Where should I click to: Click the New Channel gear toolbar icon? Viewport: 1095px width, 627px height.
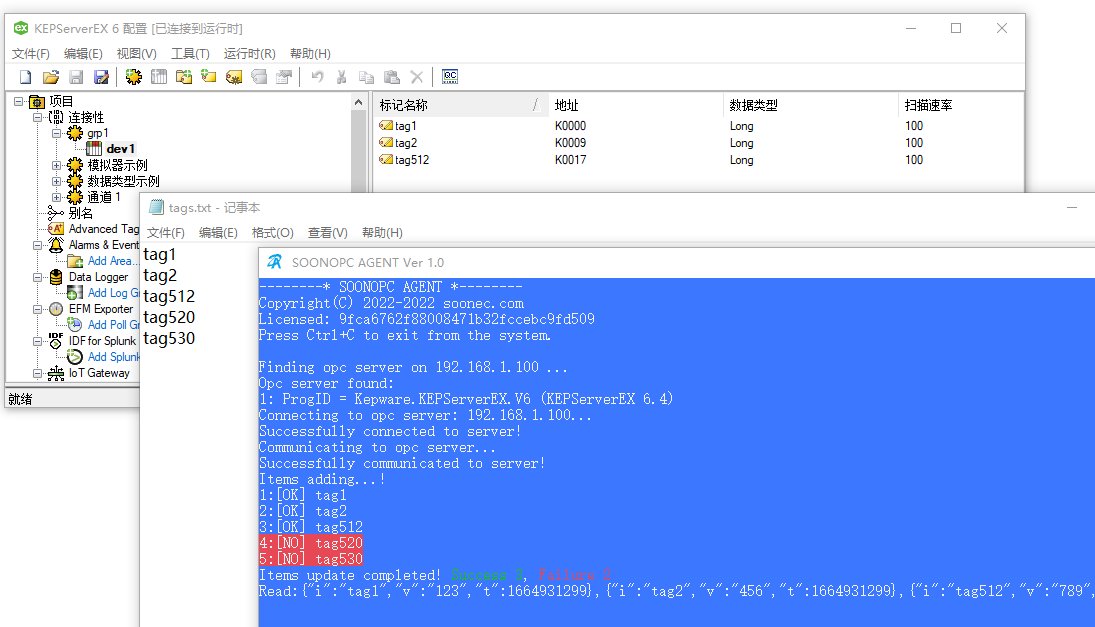133,77
